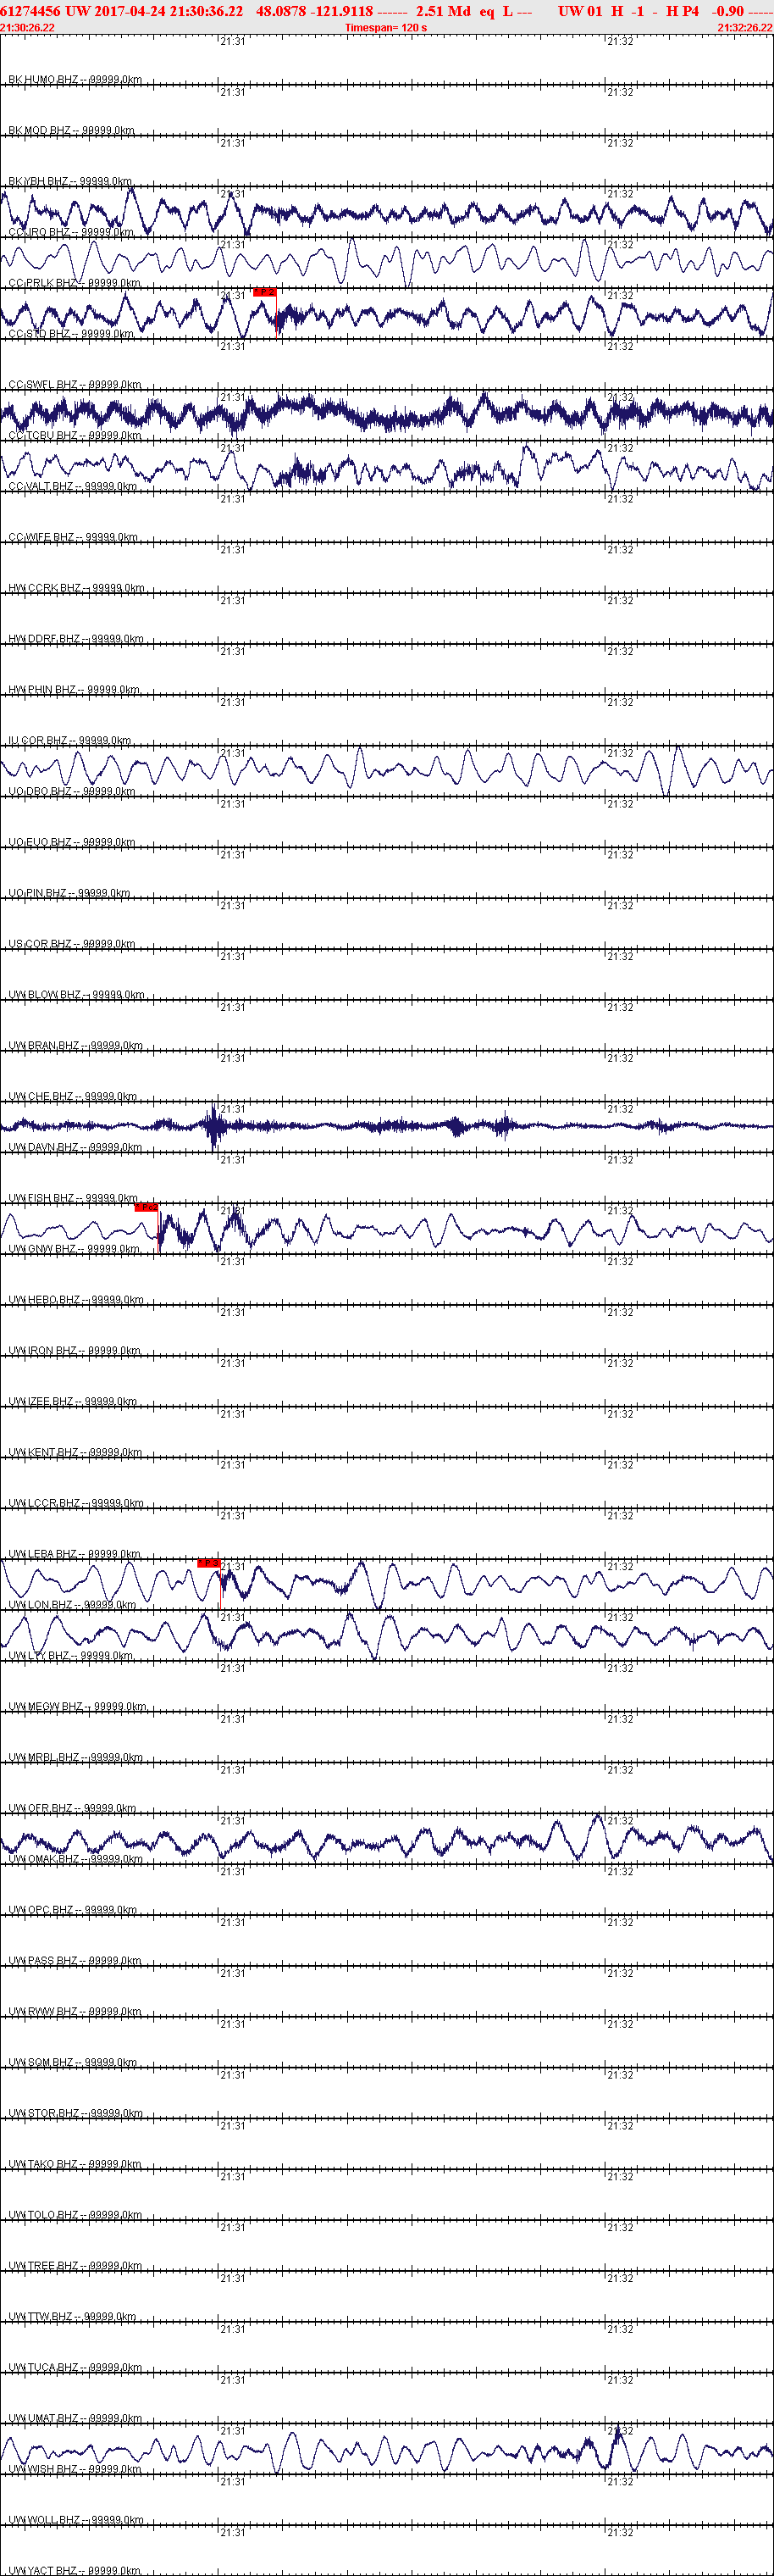774x2576 pixels.
Task: Click the UW.DAVN.BHZ station label
Action: (x=75, y=1147)
